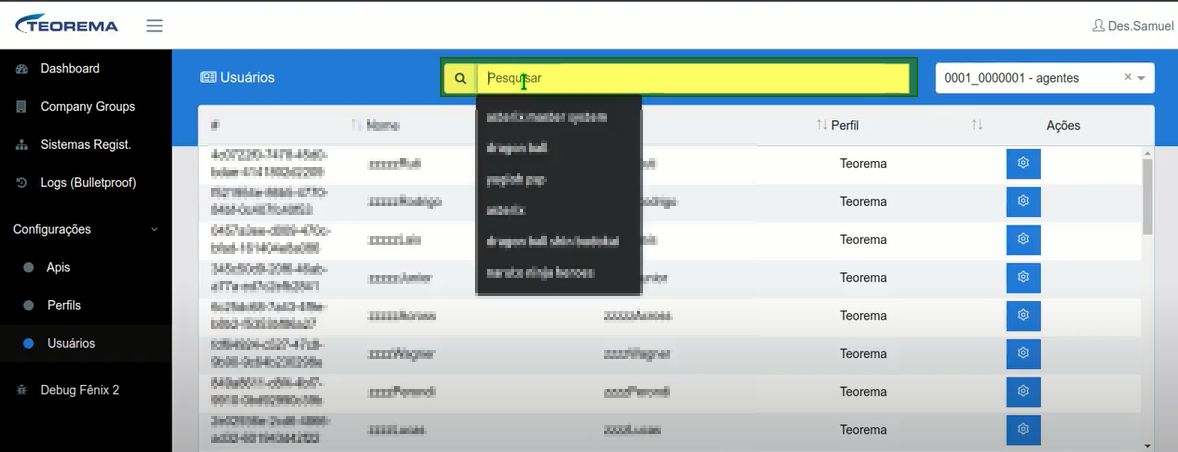This screenshot has height=452, width=1178.
Task: Toggle the sidebar with the hamburger icon
Action: click(154, 26)
